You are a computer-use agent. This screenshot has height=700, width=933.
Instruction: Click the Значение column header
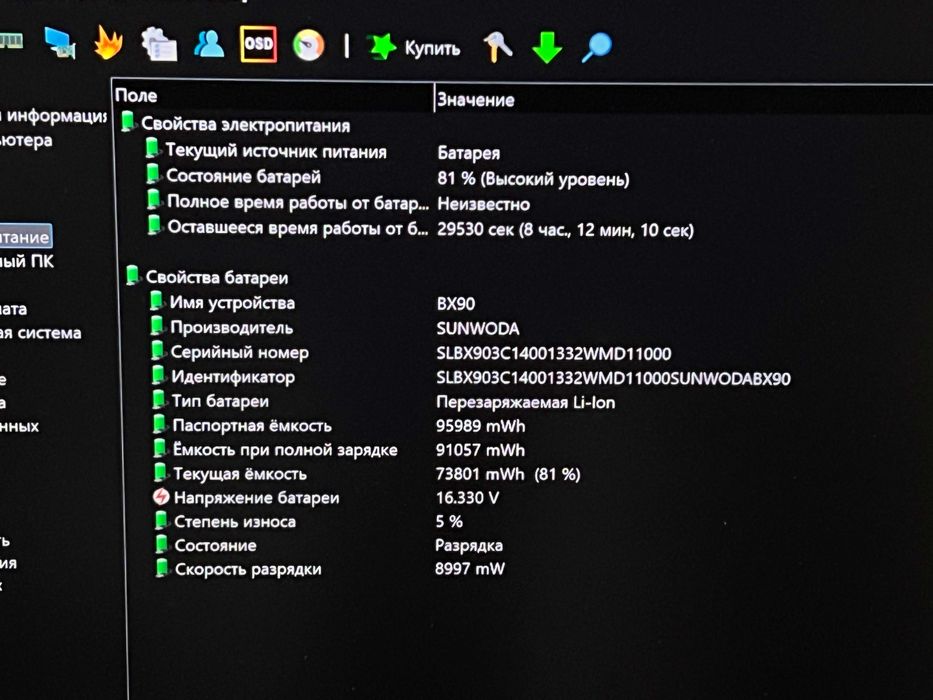click(475, 99)
